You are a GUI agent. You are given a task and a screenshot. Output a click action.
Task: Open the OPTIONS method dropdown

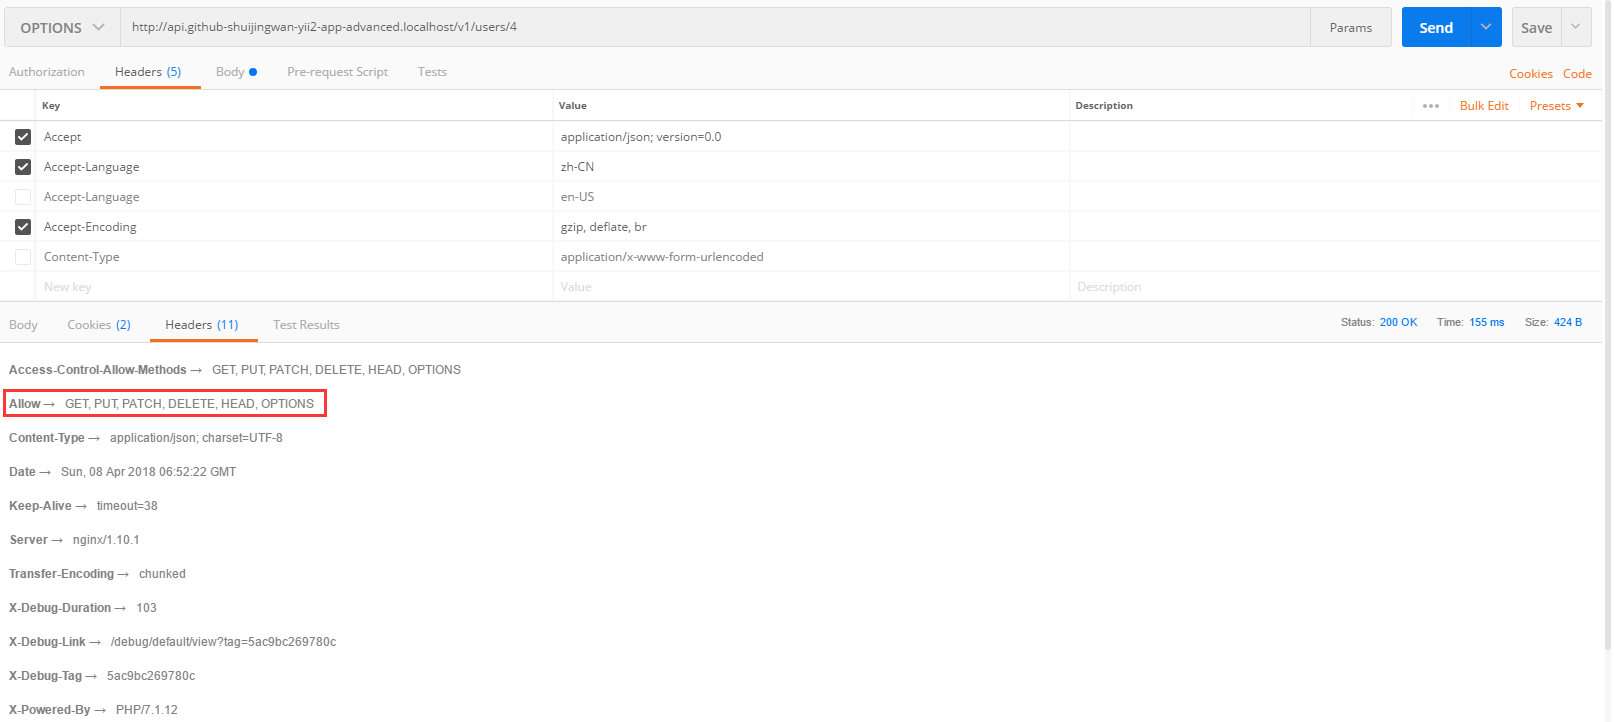coord(62,28)
